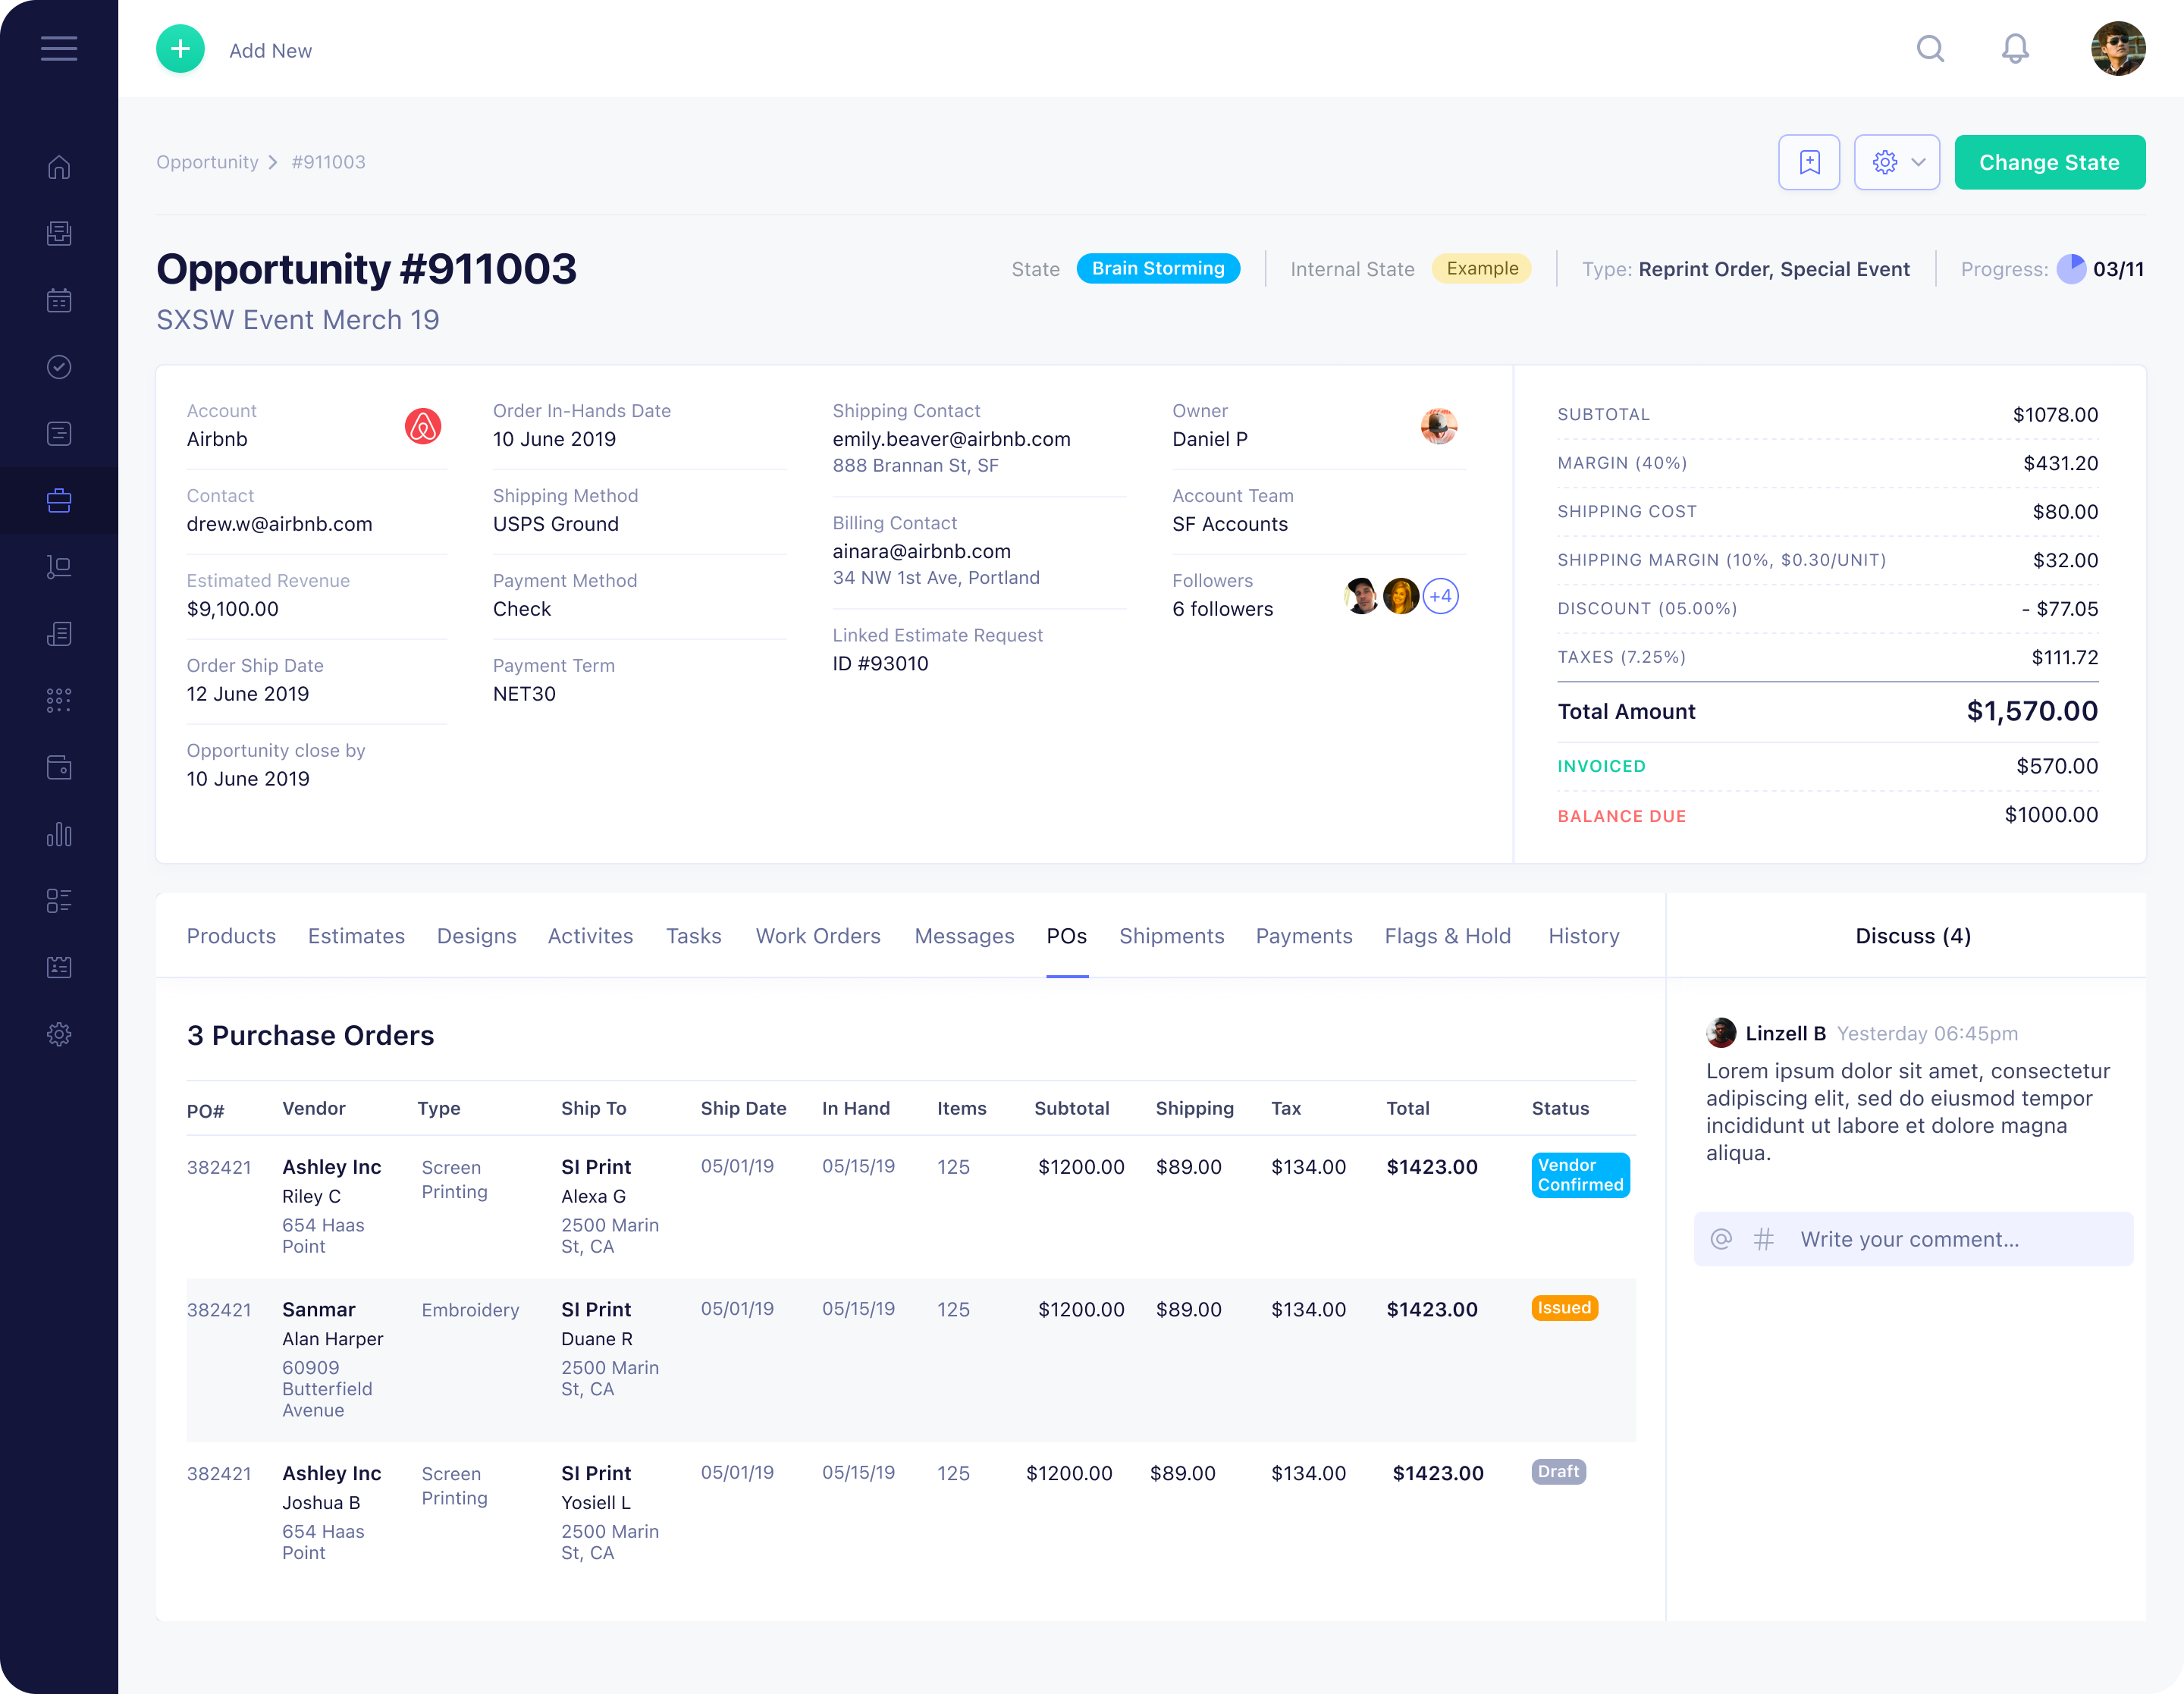The width and height of the screenshot is (2184, 1694).
Task: Open the calendar icon in the sidebar
Action: [59, 300]
